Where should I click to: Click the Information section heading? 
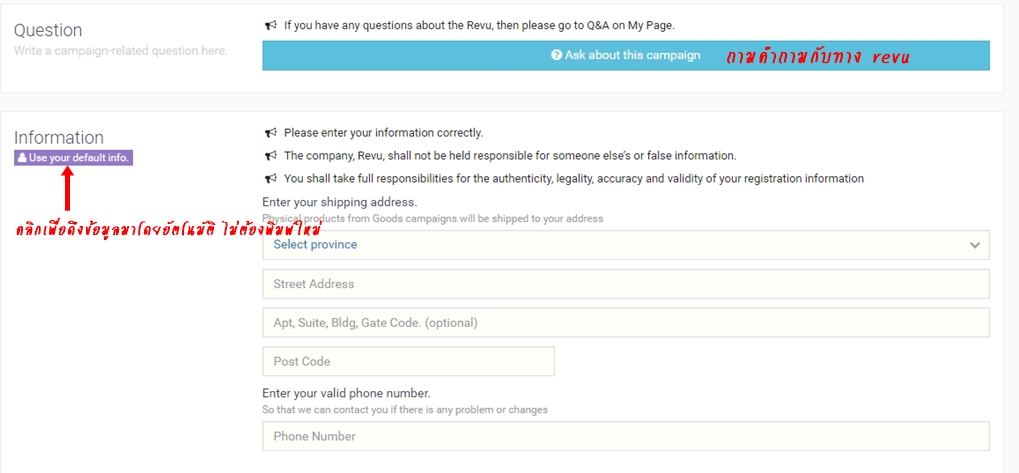pyautogui.click(x=58, y=138)
